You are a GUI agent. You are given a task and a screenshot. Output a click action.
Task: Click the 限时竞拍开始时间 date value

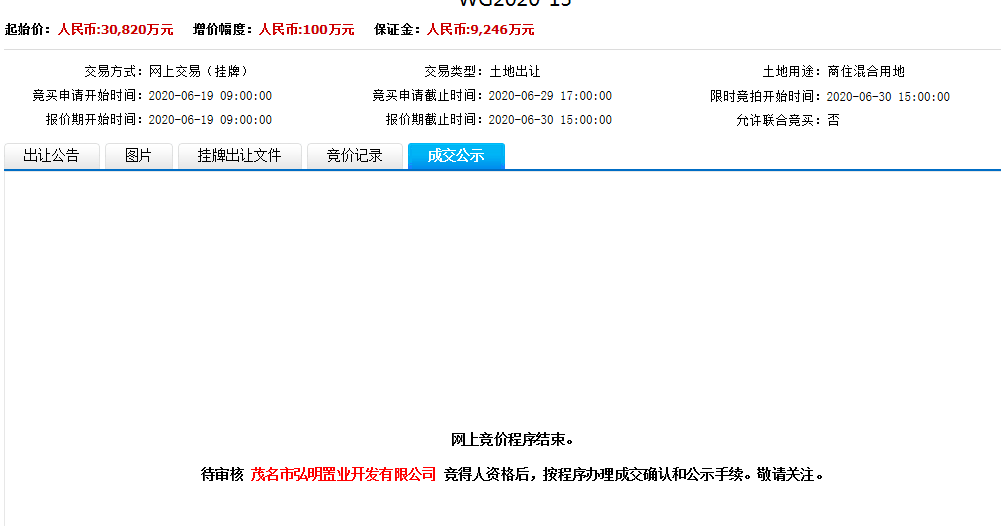click(888, 97)
